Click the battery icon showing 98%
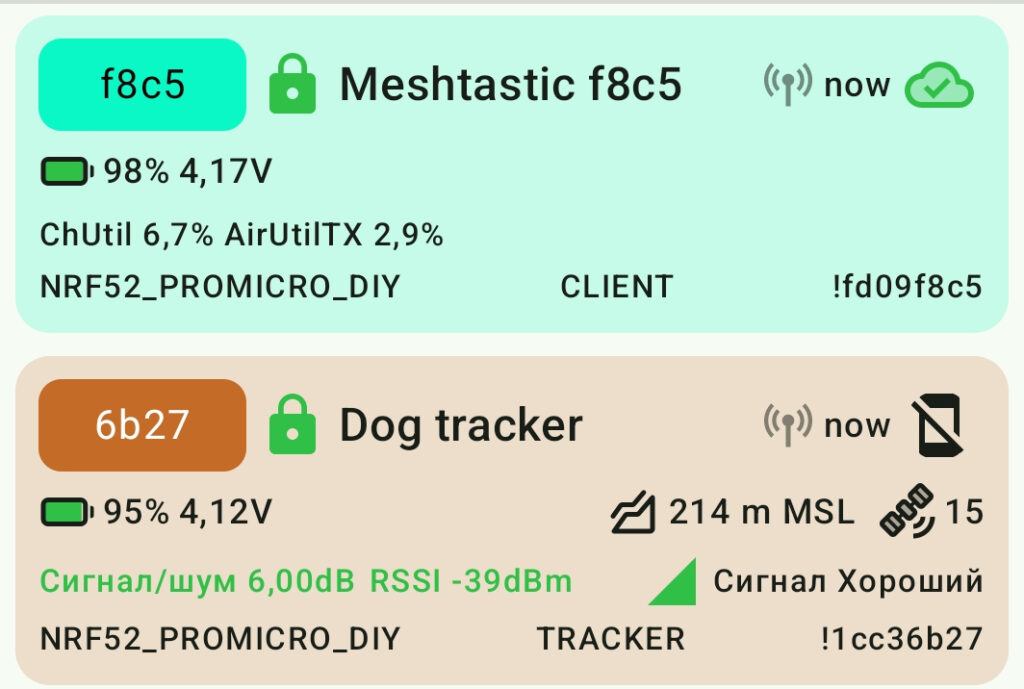Image resolution: width=1024 pixels, height=689 pixels. click(x=67, y=173)
